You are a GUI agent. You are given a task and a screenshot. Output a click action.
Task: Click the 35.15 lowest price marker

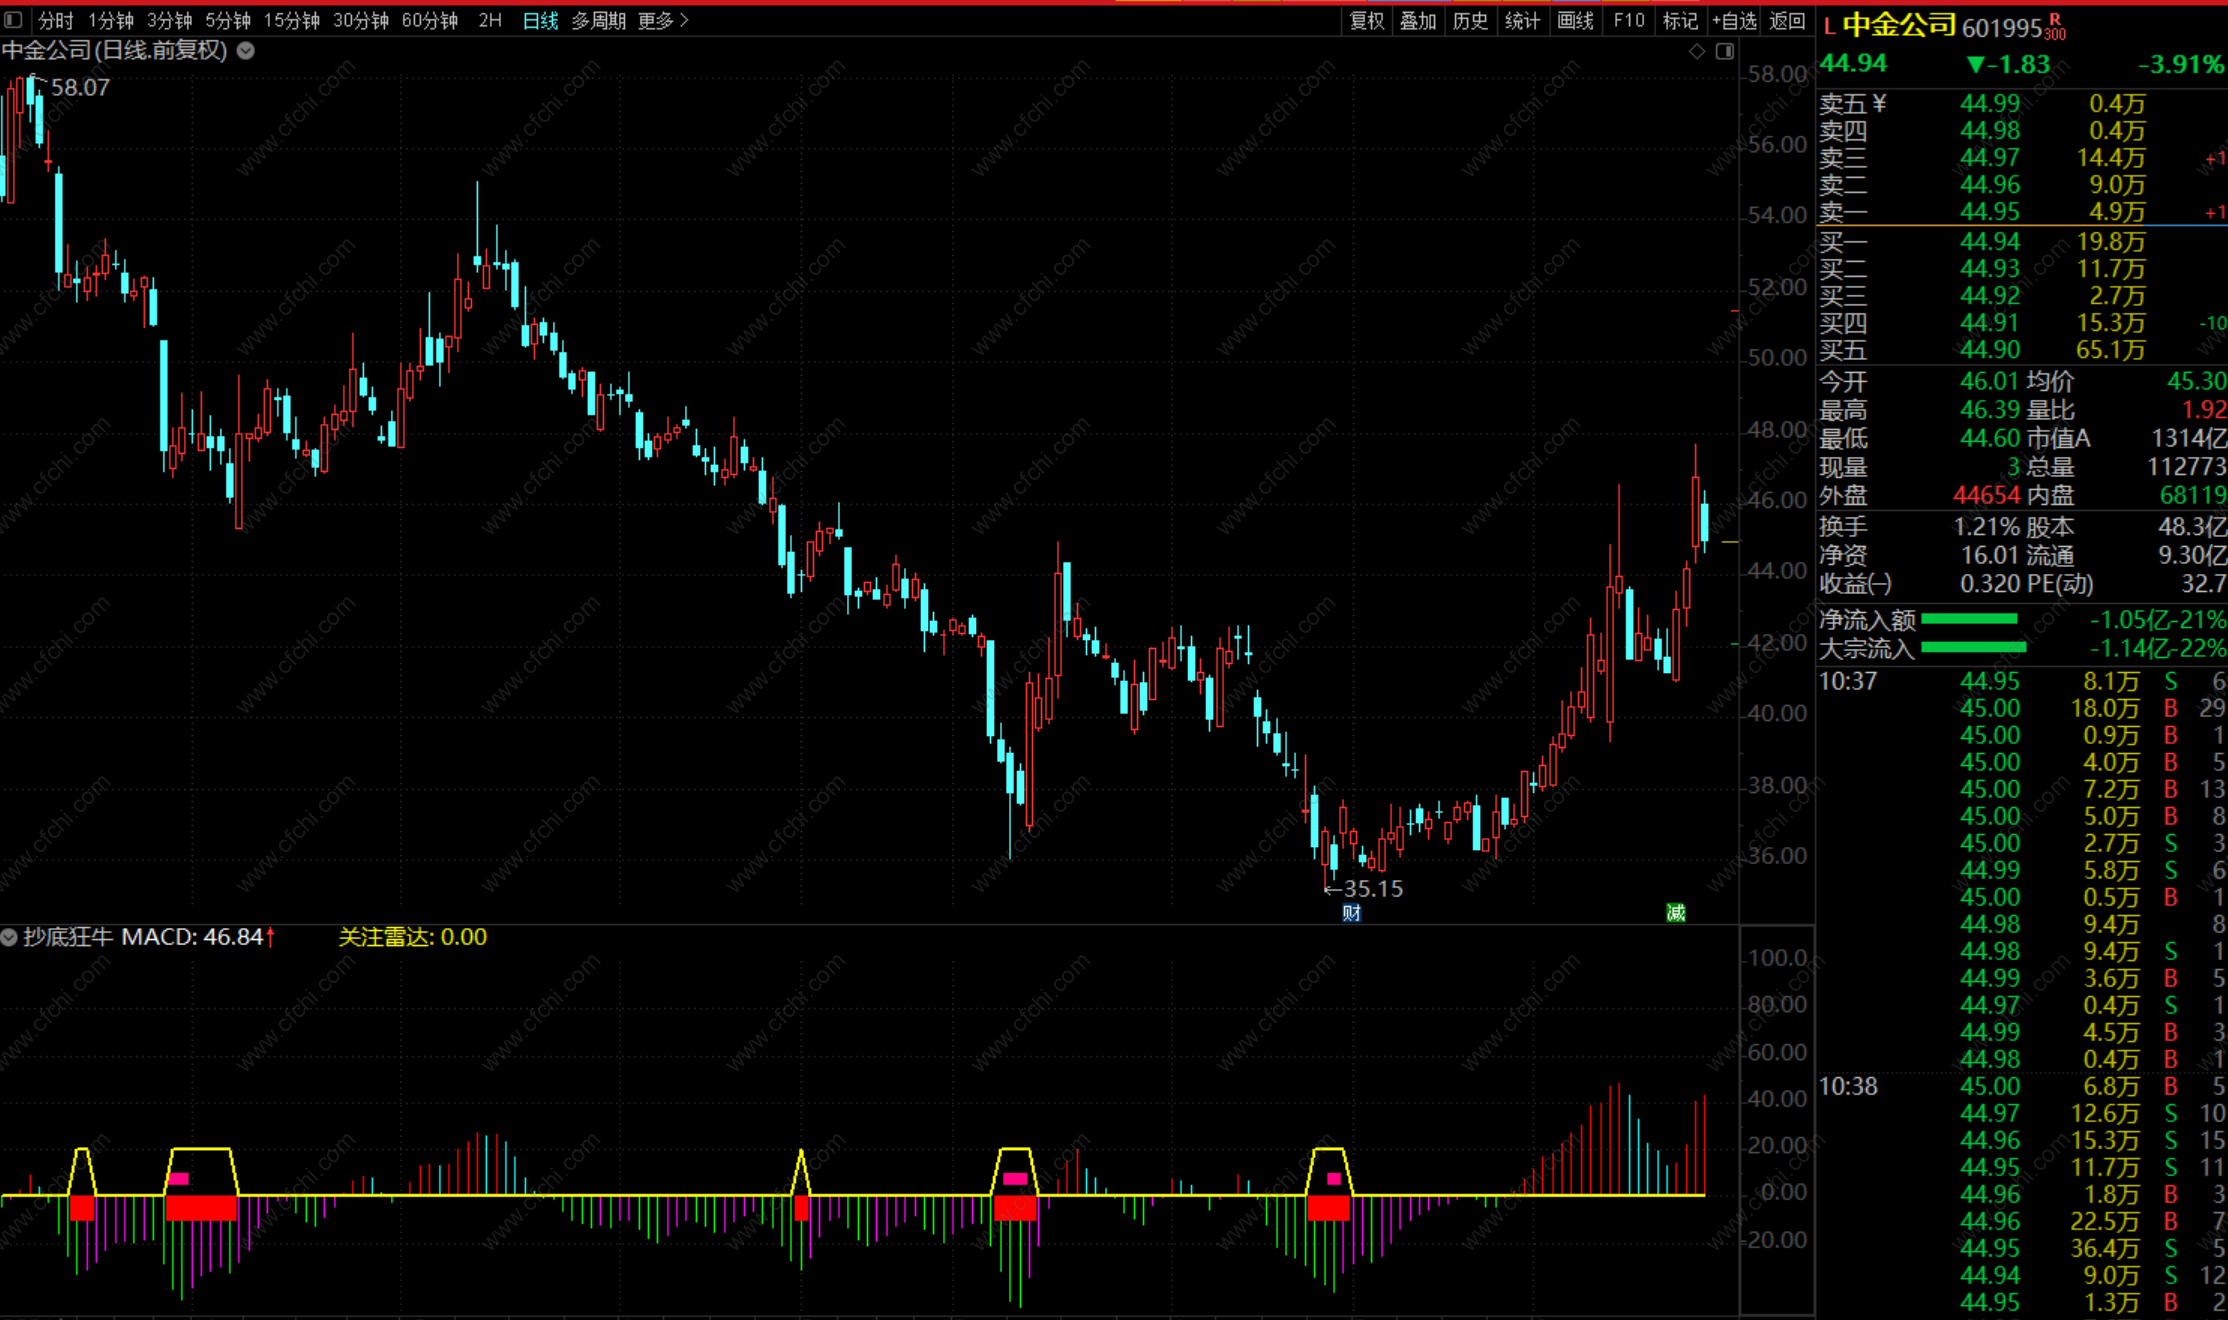click(1371, 888)
